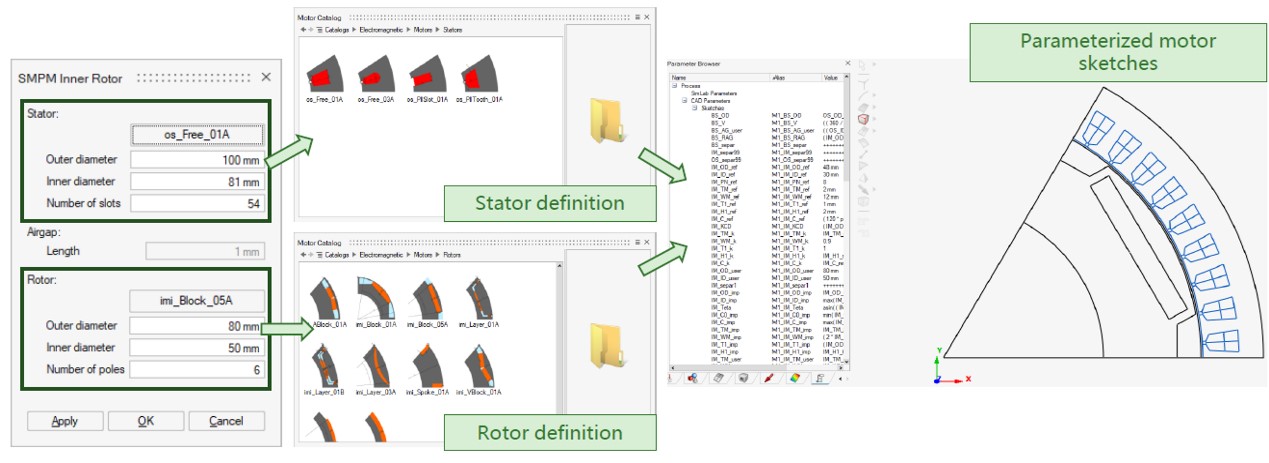1269x463 pixels.
Task: Click the Number of slots input field
Action: (x=197, y=204)
